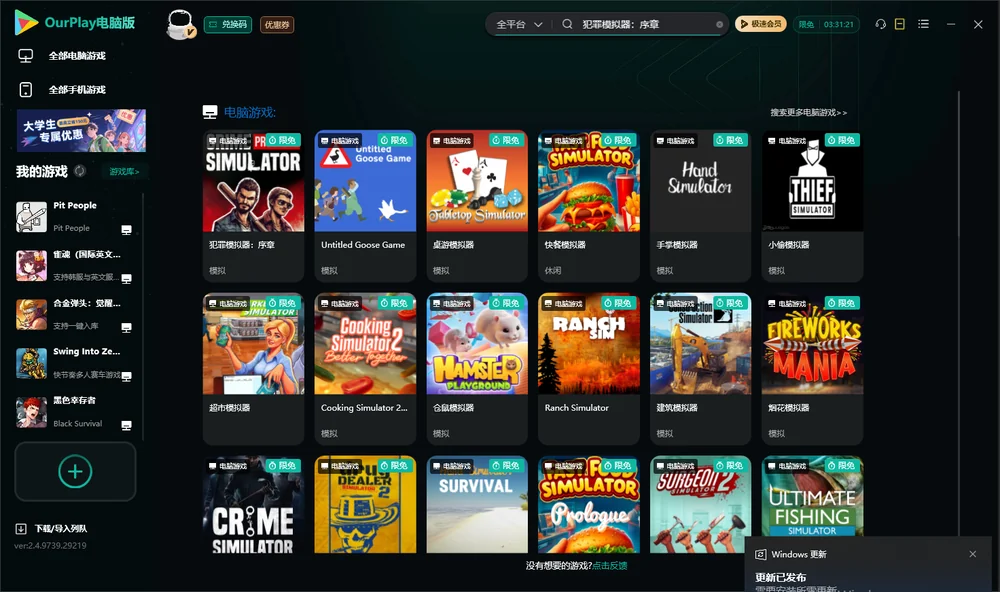
Task: Click the PC icon on 重魂 row
Action: (x=126, y=279)
